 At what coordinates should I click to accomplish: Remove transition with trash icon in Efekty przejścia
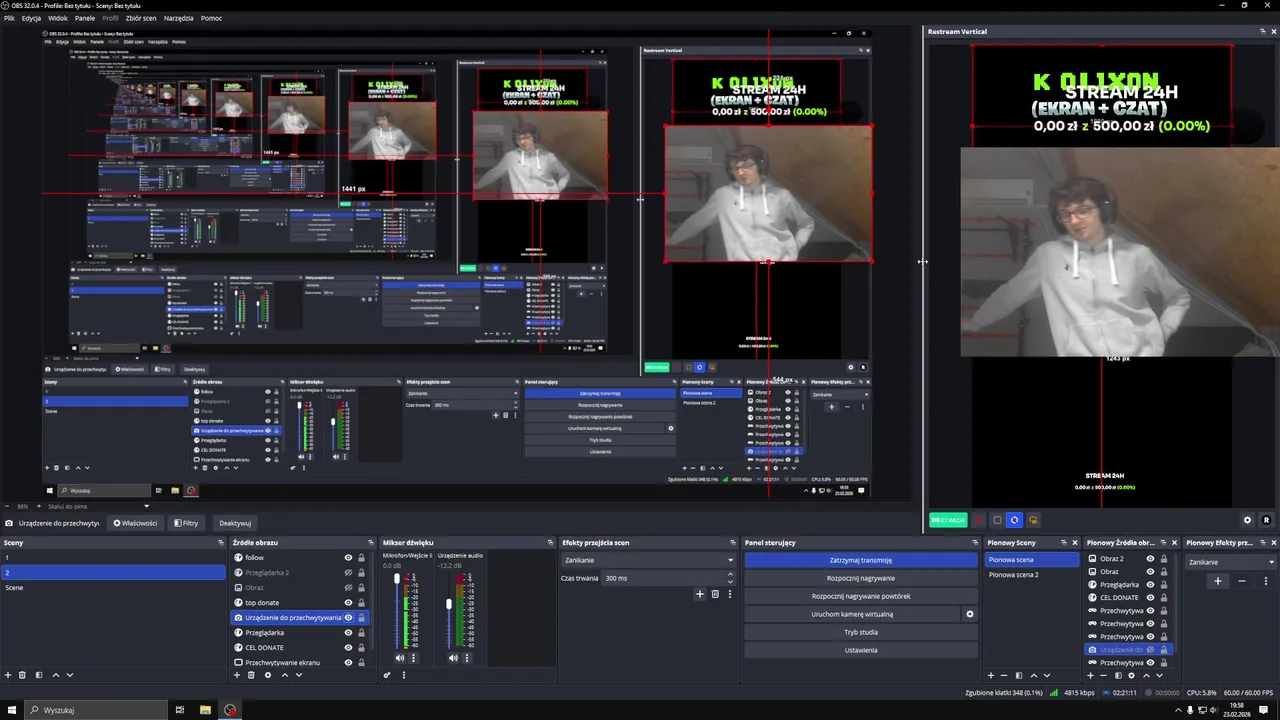[715, 594]
